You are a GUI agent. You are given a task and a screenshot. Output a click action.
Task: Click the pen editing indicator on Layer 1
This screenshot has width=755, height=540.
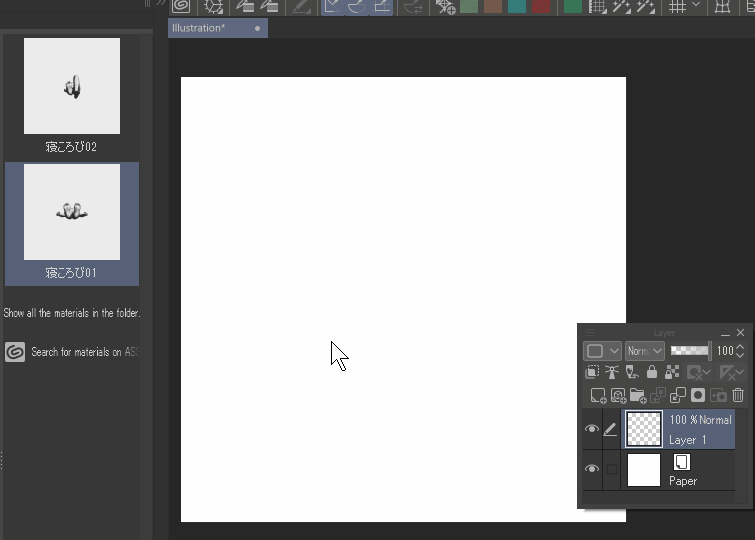click(610, 429)
